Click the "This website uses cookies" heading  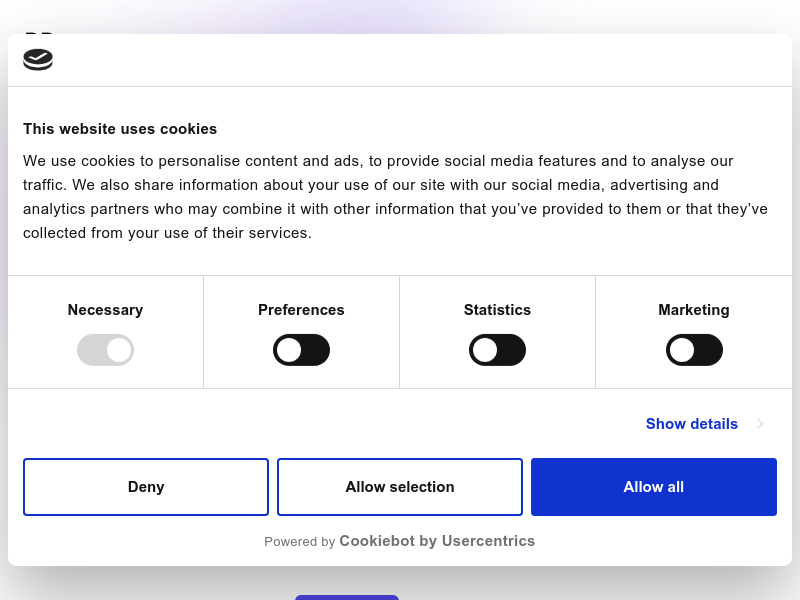[x=120, y=129]
